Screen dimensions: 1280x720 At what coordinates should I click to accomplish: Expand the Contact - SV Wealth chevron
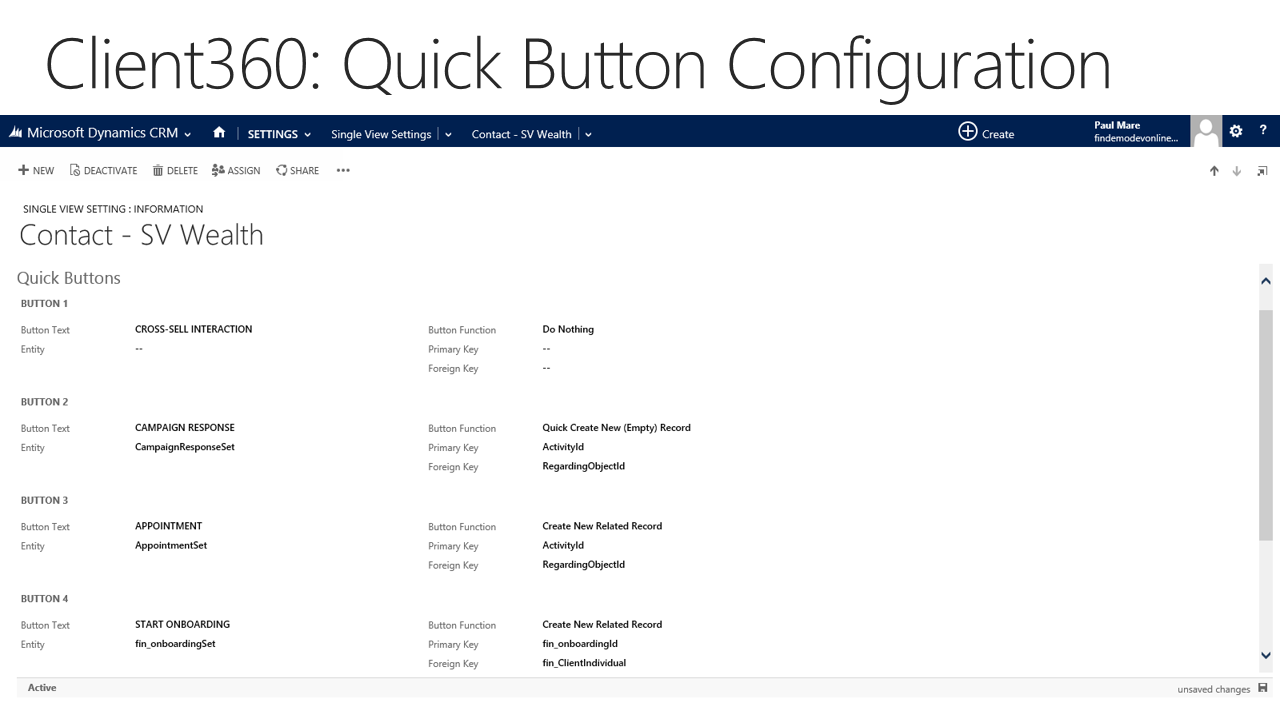tap(588, 134)
